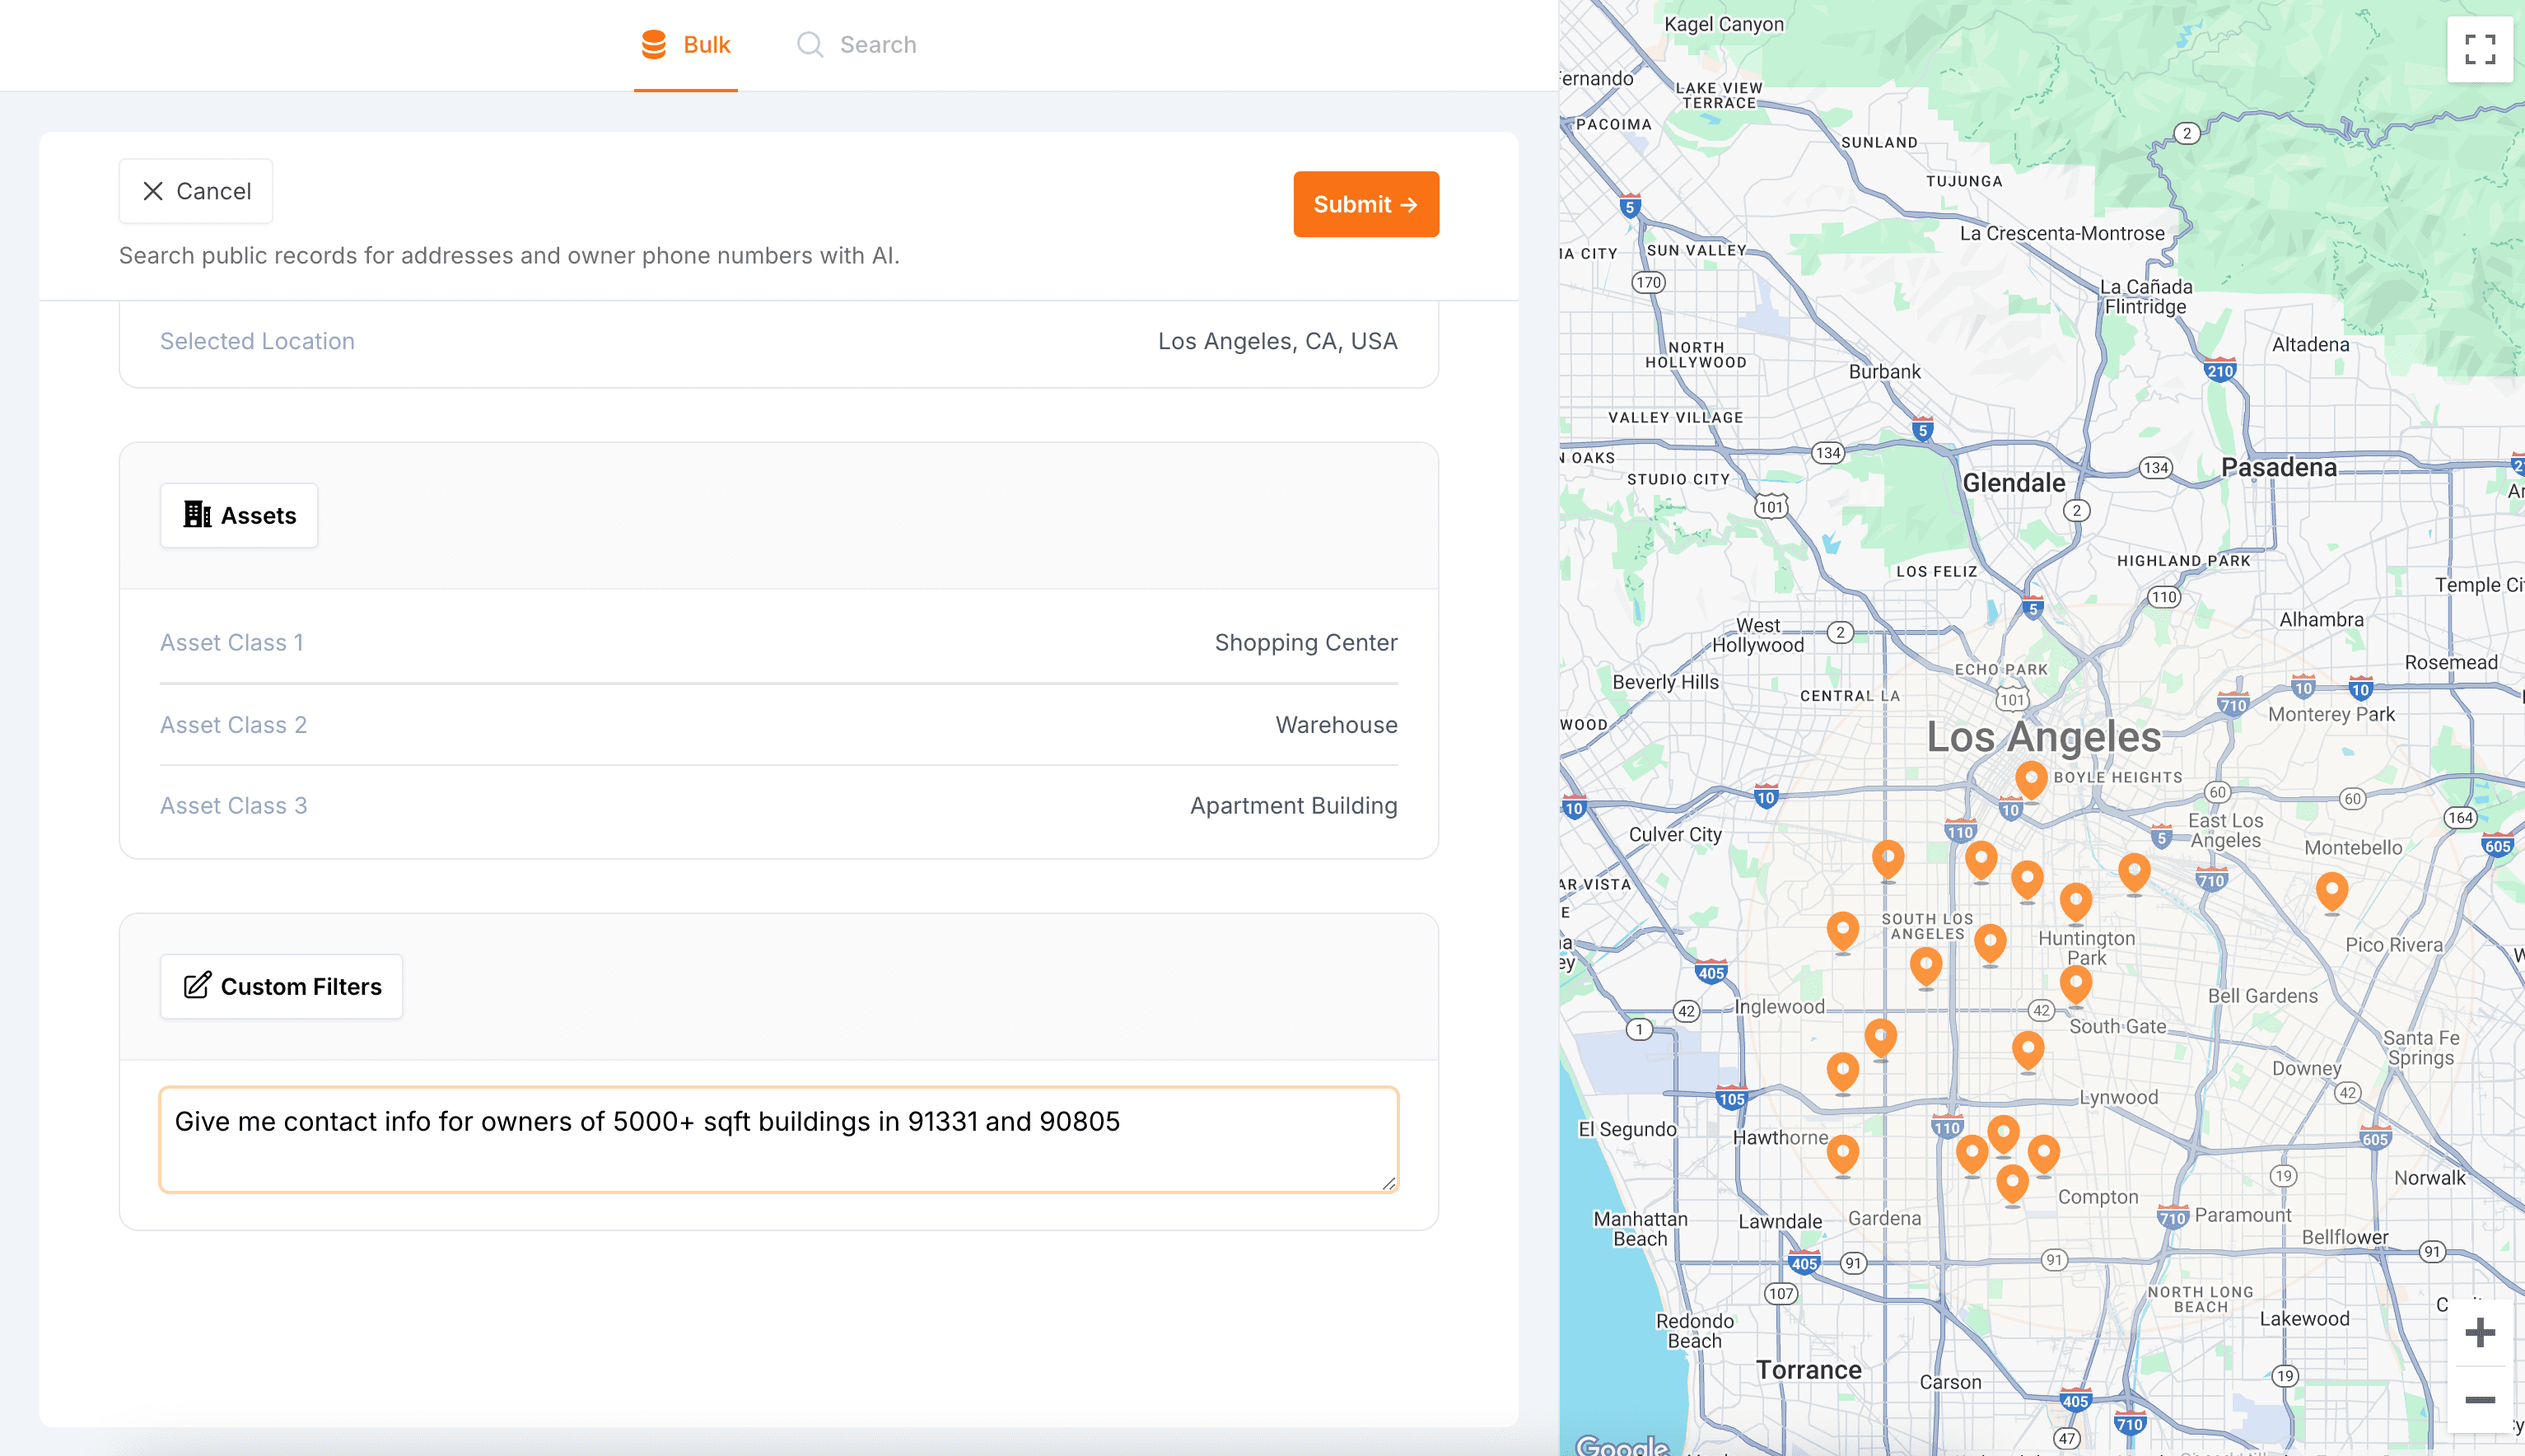Click the map pin near Boyle Heights

coord(2030,778)
